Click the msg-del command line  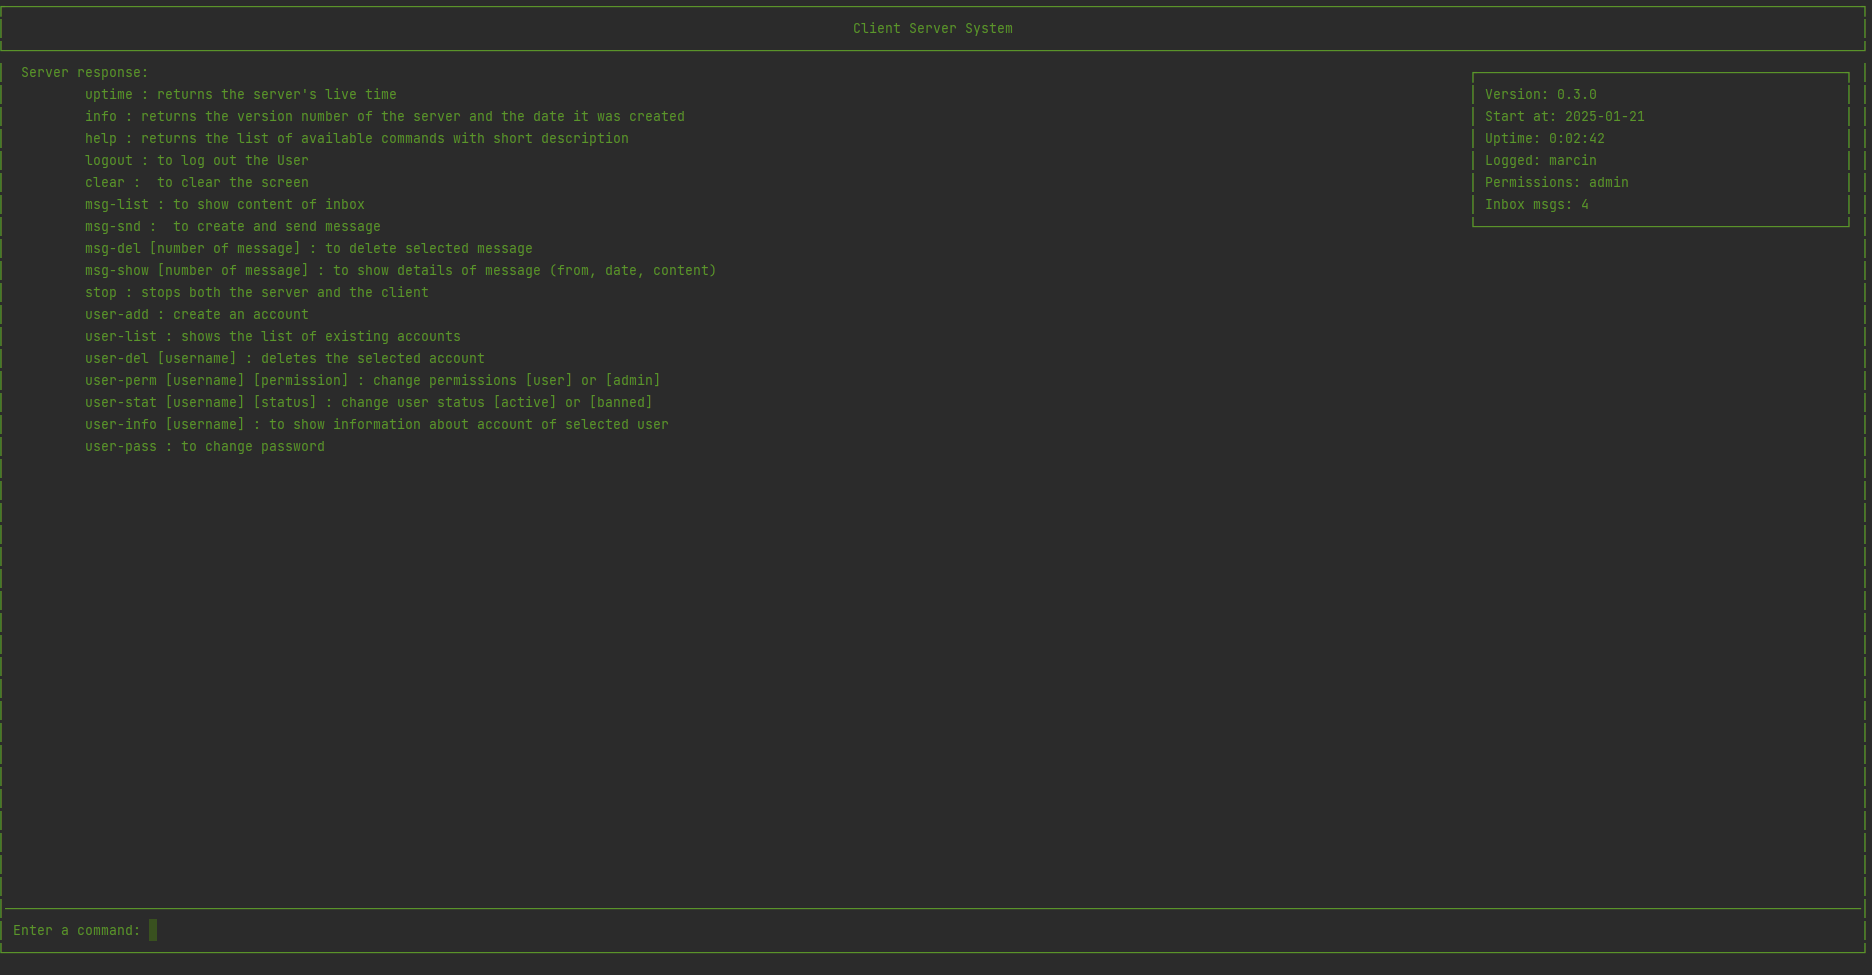click(x=308, y=249)
